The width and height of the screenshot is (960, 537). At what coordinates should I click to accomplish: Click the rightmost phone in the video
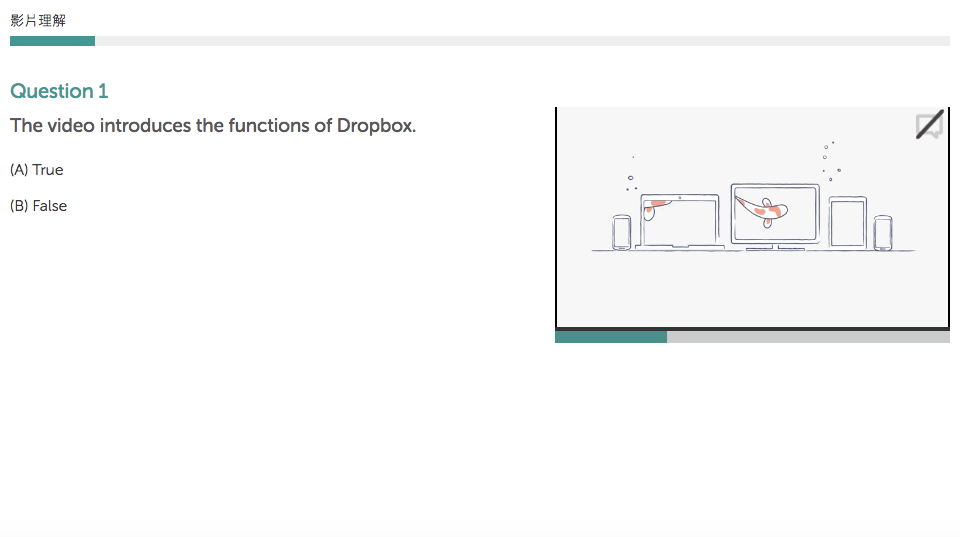click(x=882, y=233)
